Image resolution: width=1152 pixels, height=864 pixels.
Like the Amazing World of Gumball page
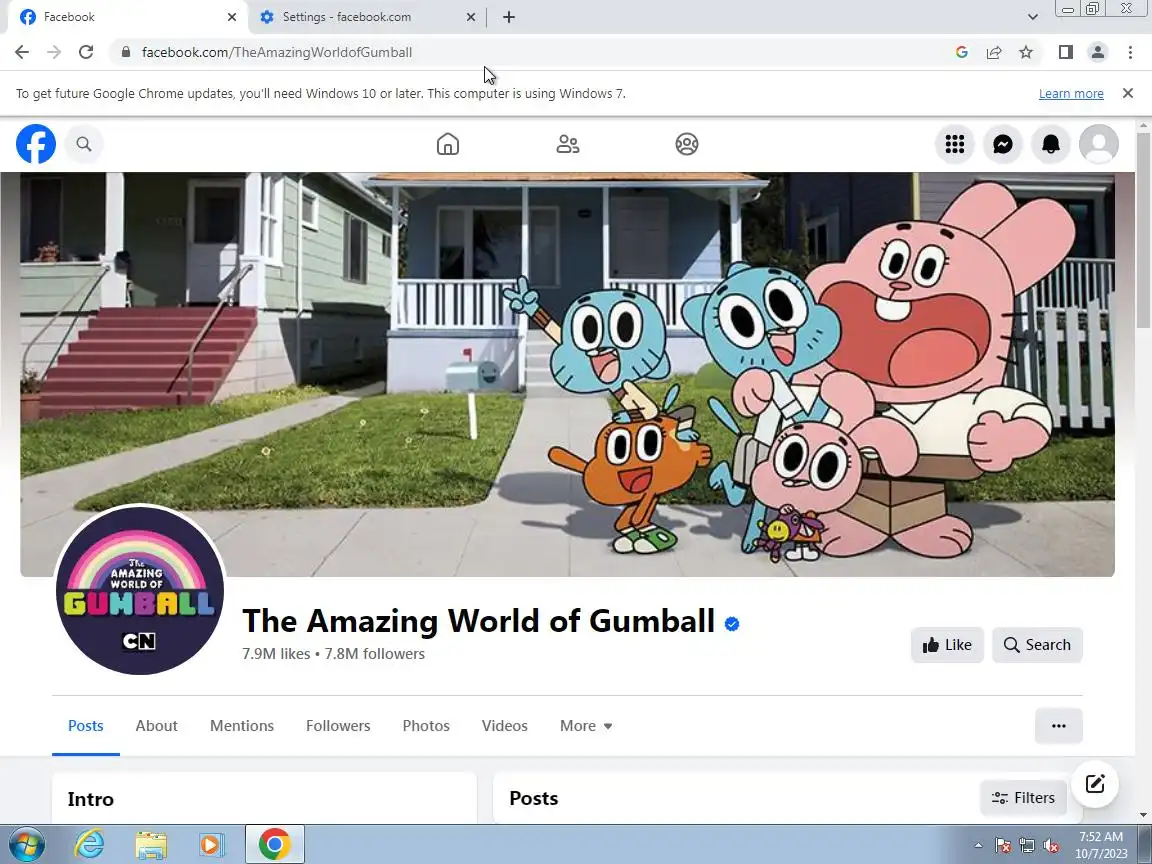coord(947,645)
